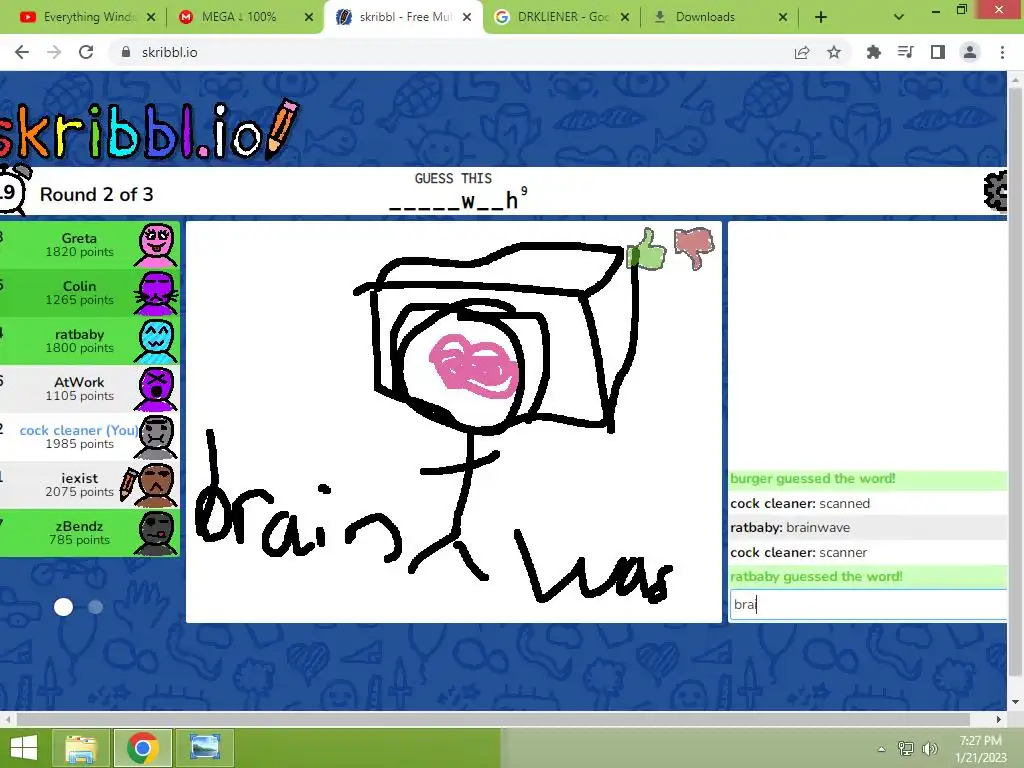Click the vertical page scrollbar
This screenshot has width=1024, height=768.
coord(1015,382)
